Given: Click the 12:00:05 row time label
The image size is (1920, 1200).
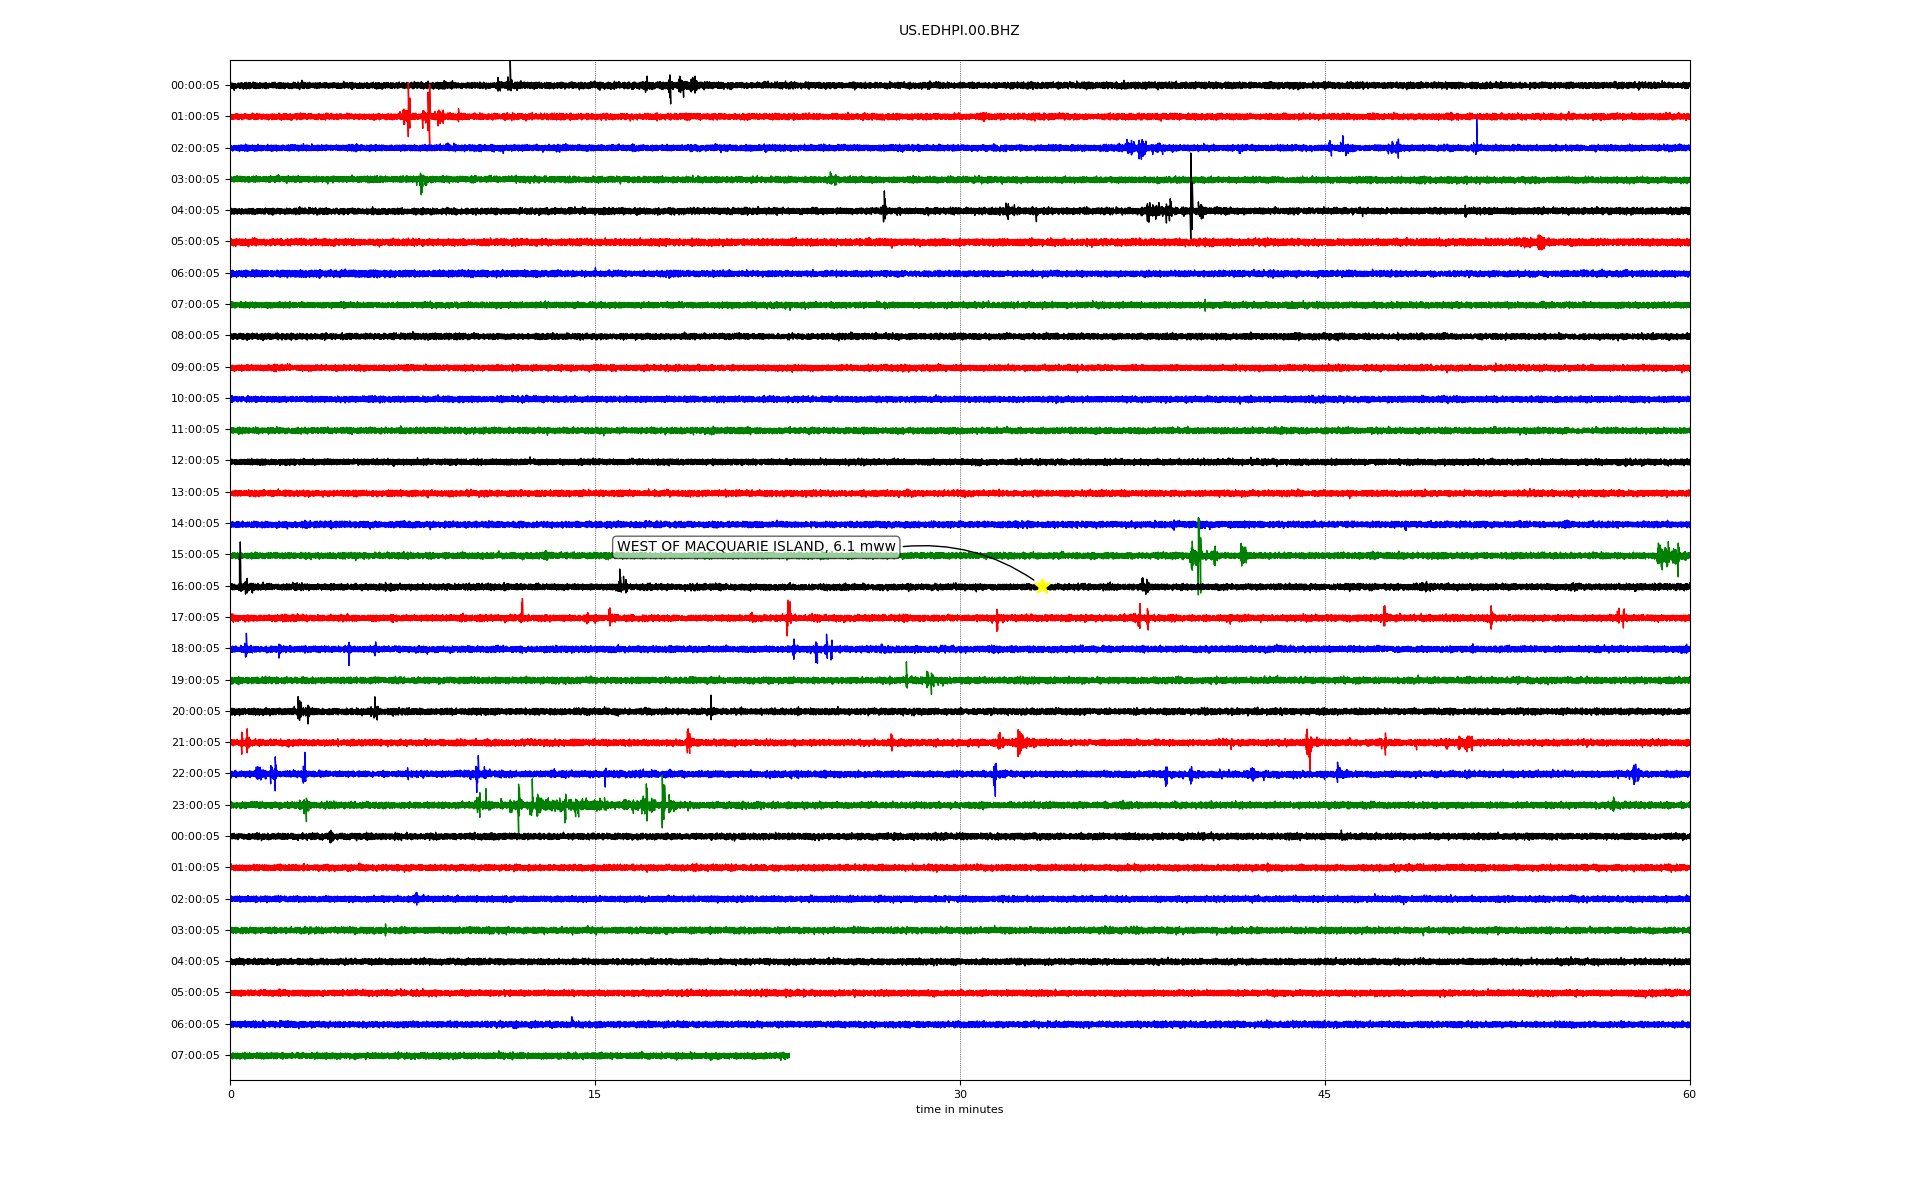Looking at the screenshot, I should (195, 461).
